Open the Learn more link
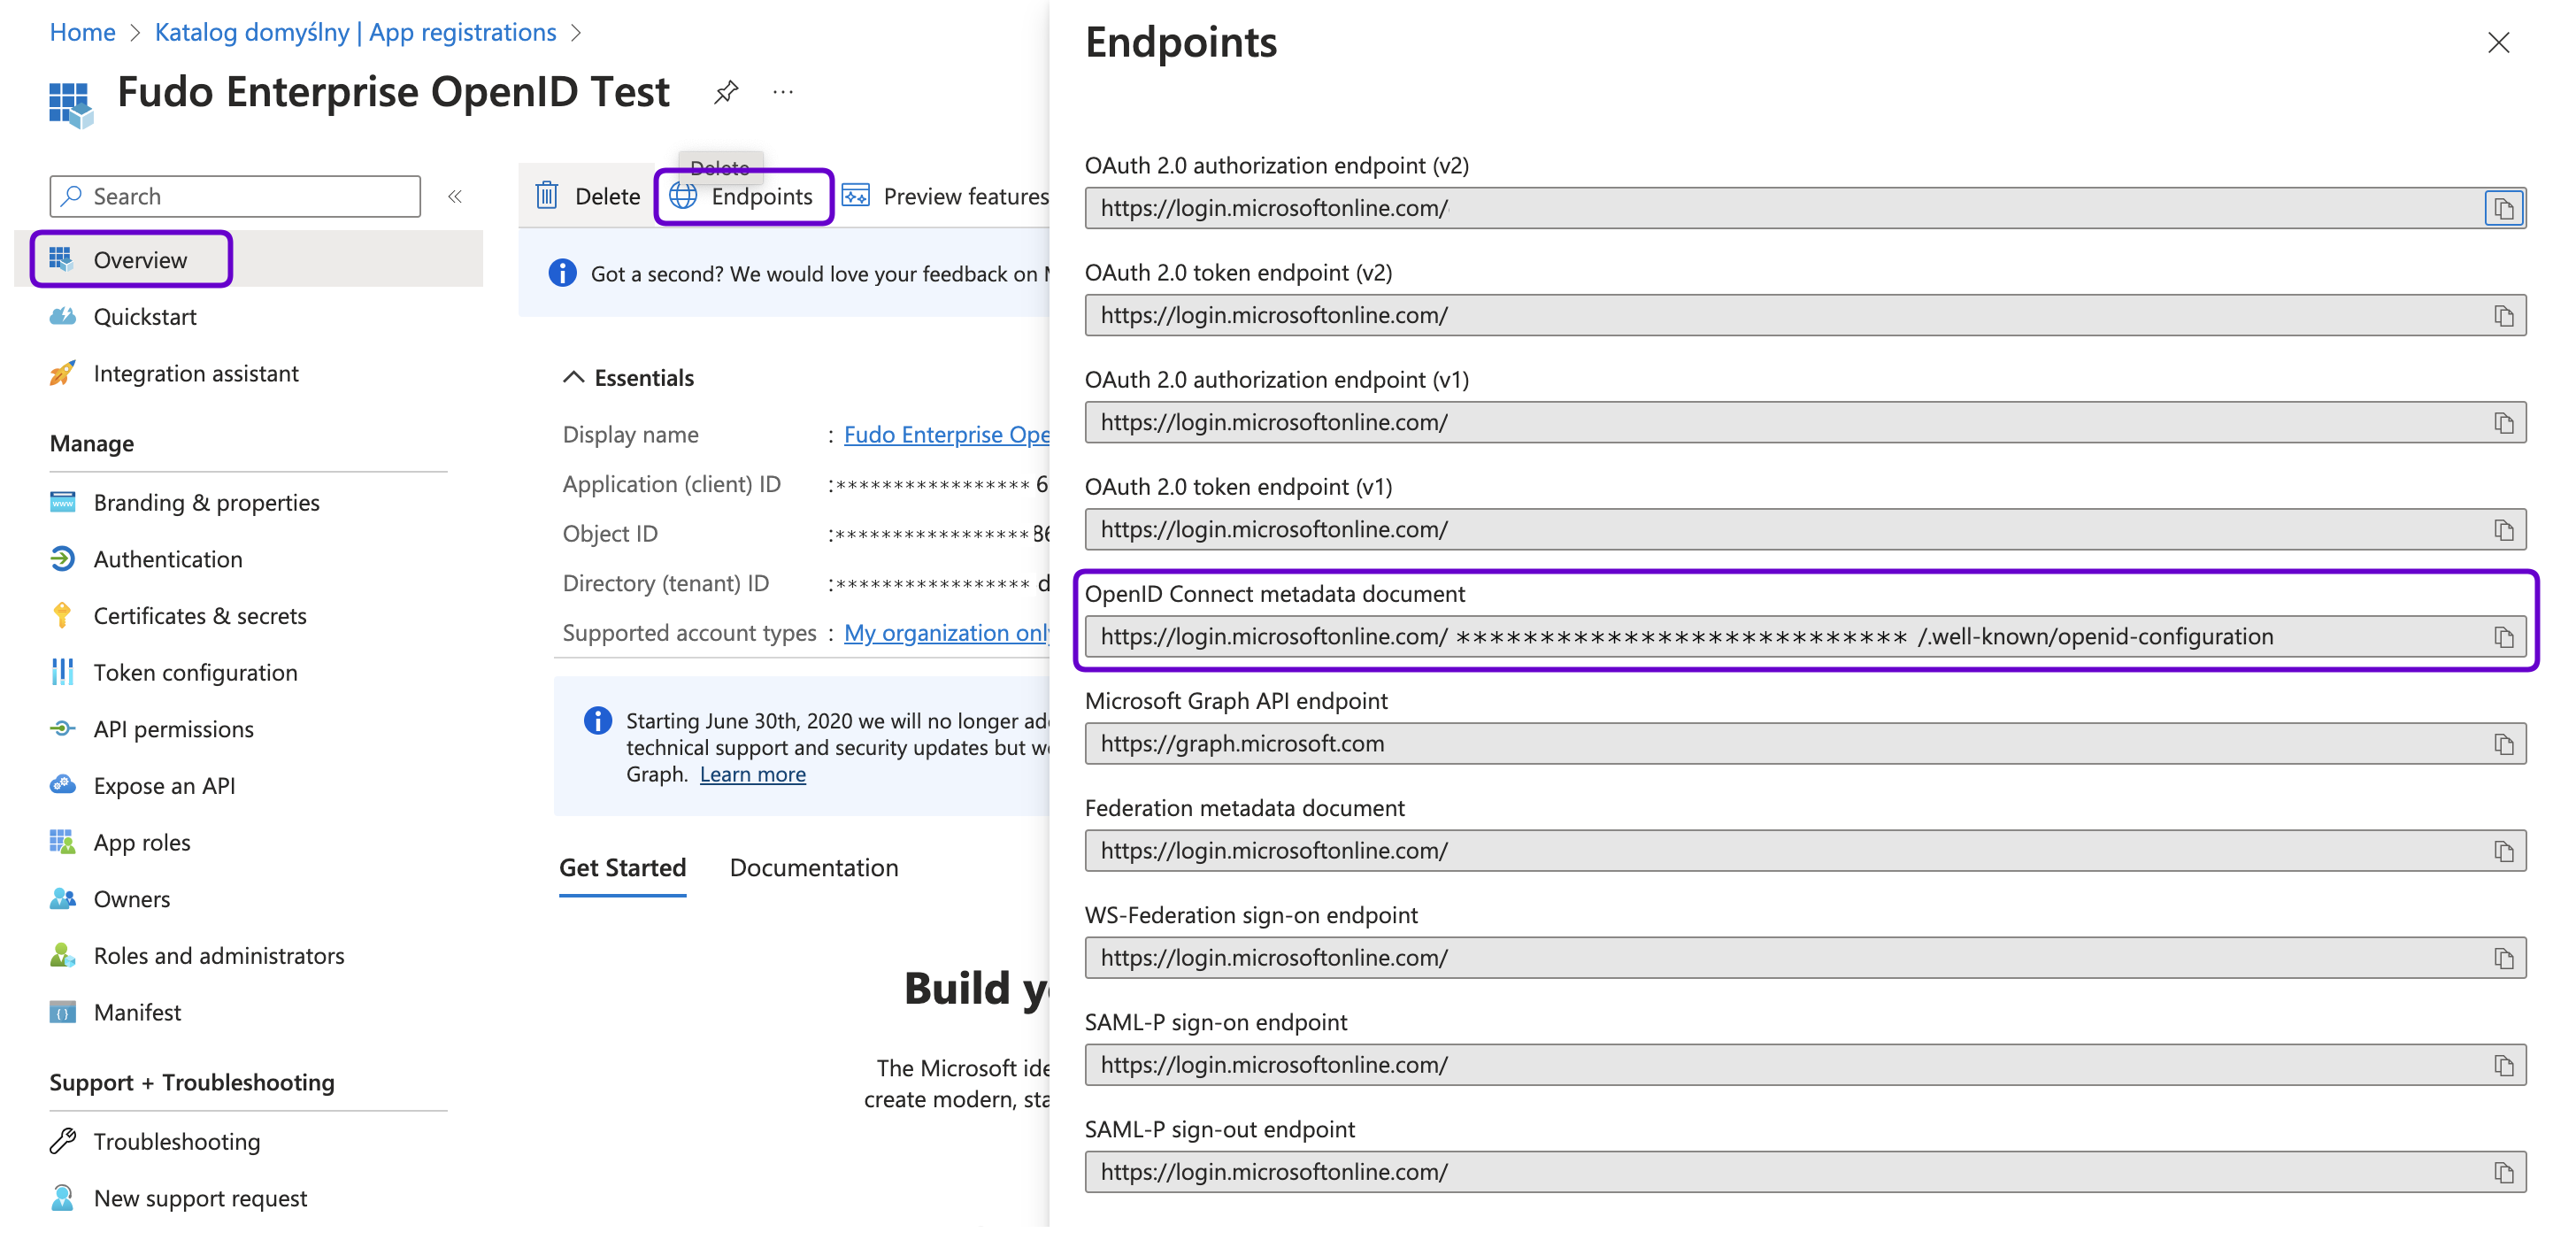The image size is (2576, 1248). [x=752, y=775]
